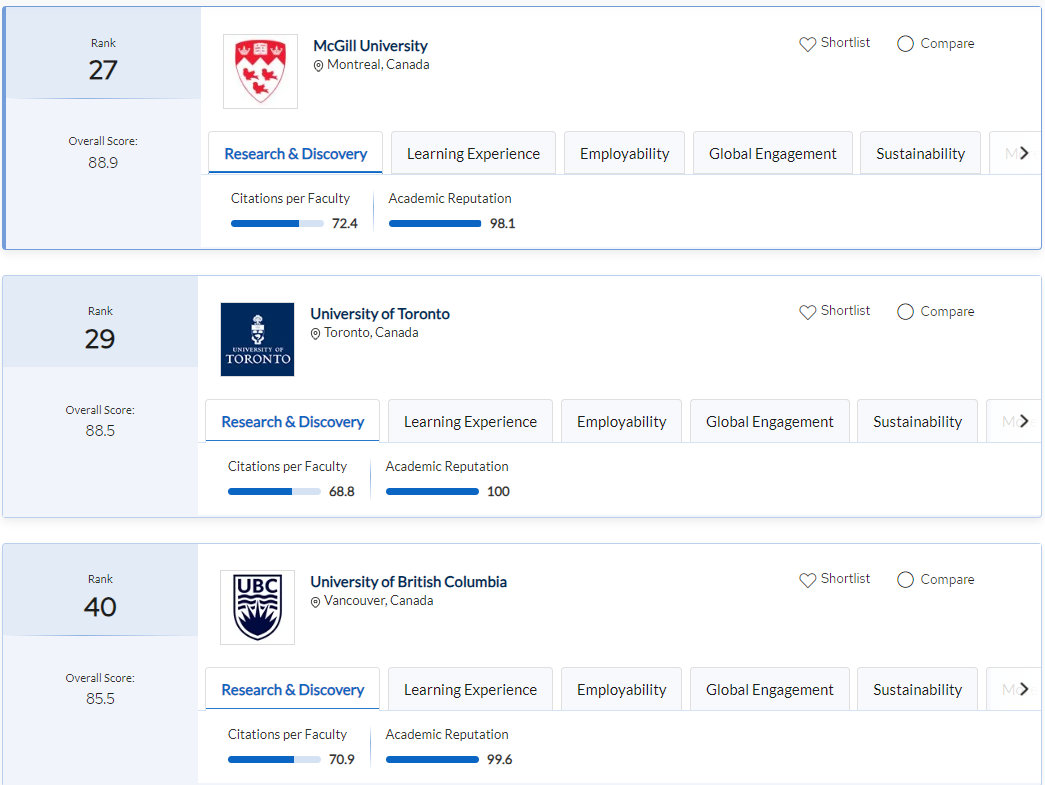Expand more tabs on University of Toronto card

coord(1023,421)
